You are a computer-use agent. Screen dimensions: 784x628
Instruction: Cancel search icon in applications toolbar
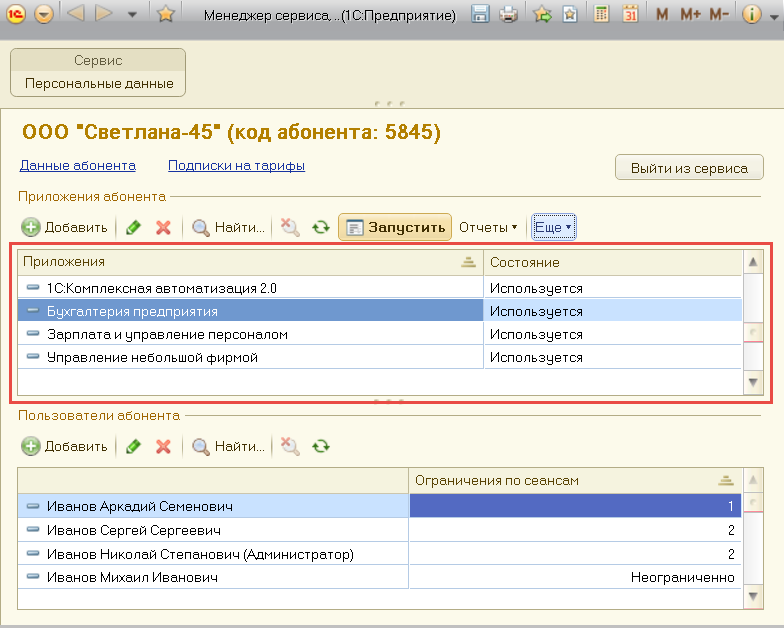coord(290,228)
